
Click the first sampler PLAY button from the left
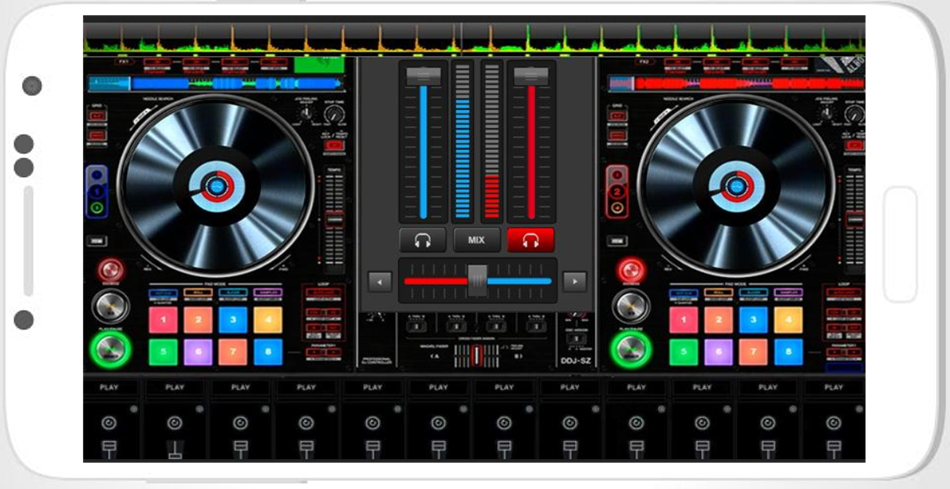tap(109, 387)
